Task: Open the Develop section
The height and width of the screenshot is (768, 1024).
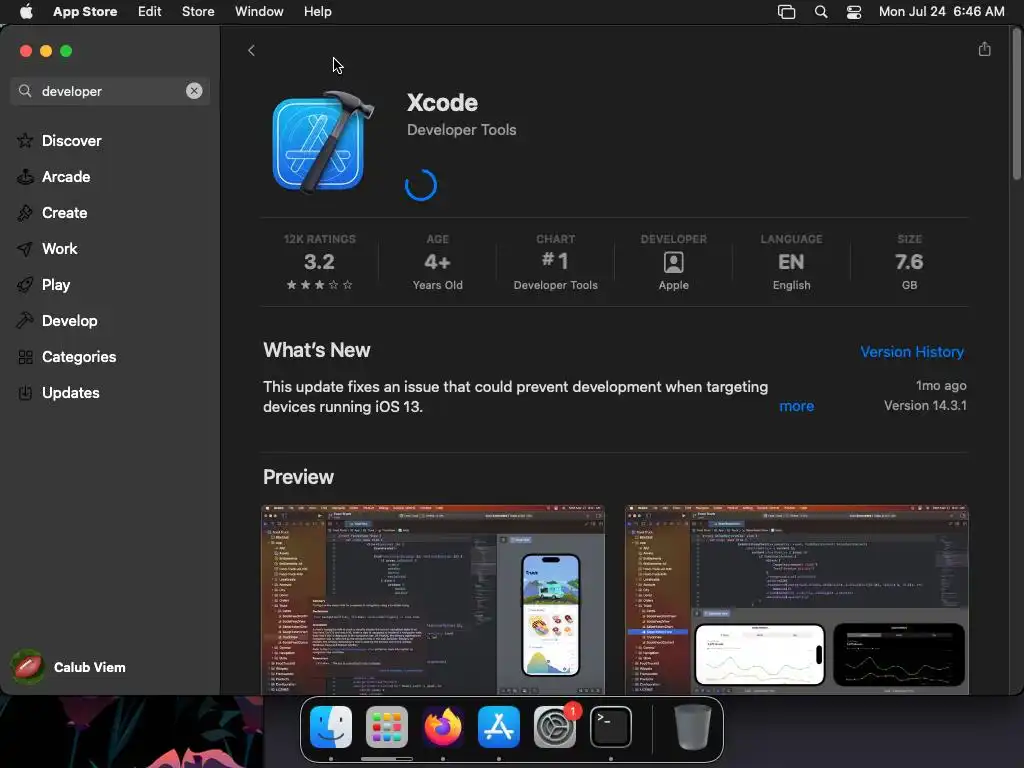Action: point(69,321)
